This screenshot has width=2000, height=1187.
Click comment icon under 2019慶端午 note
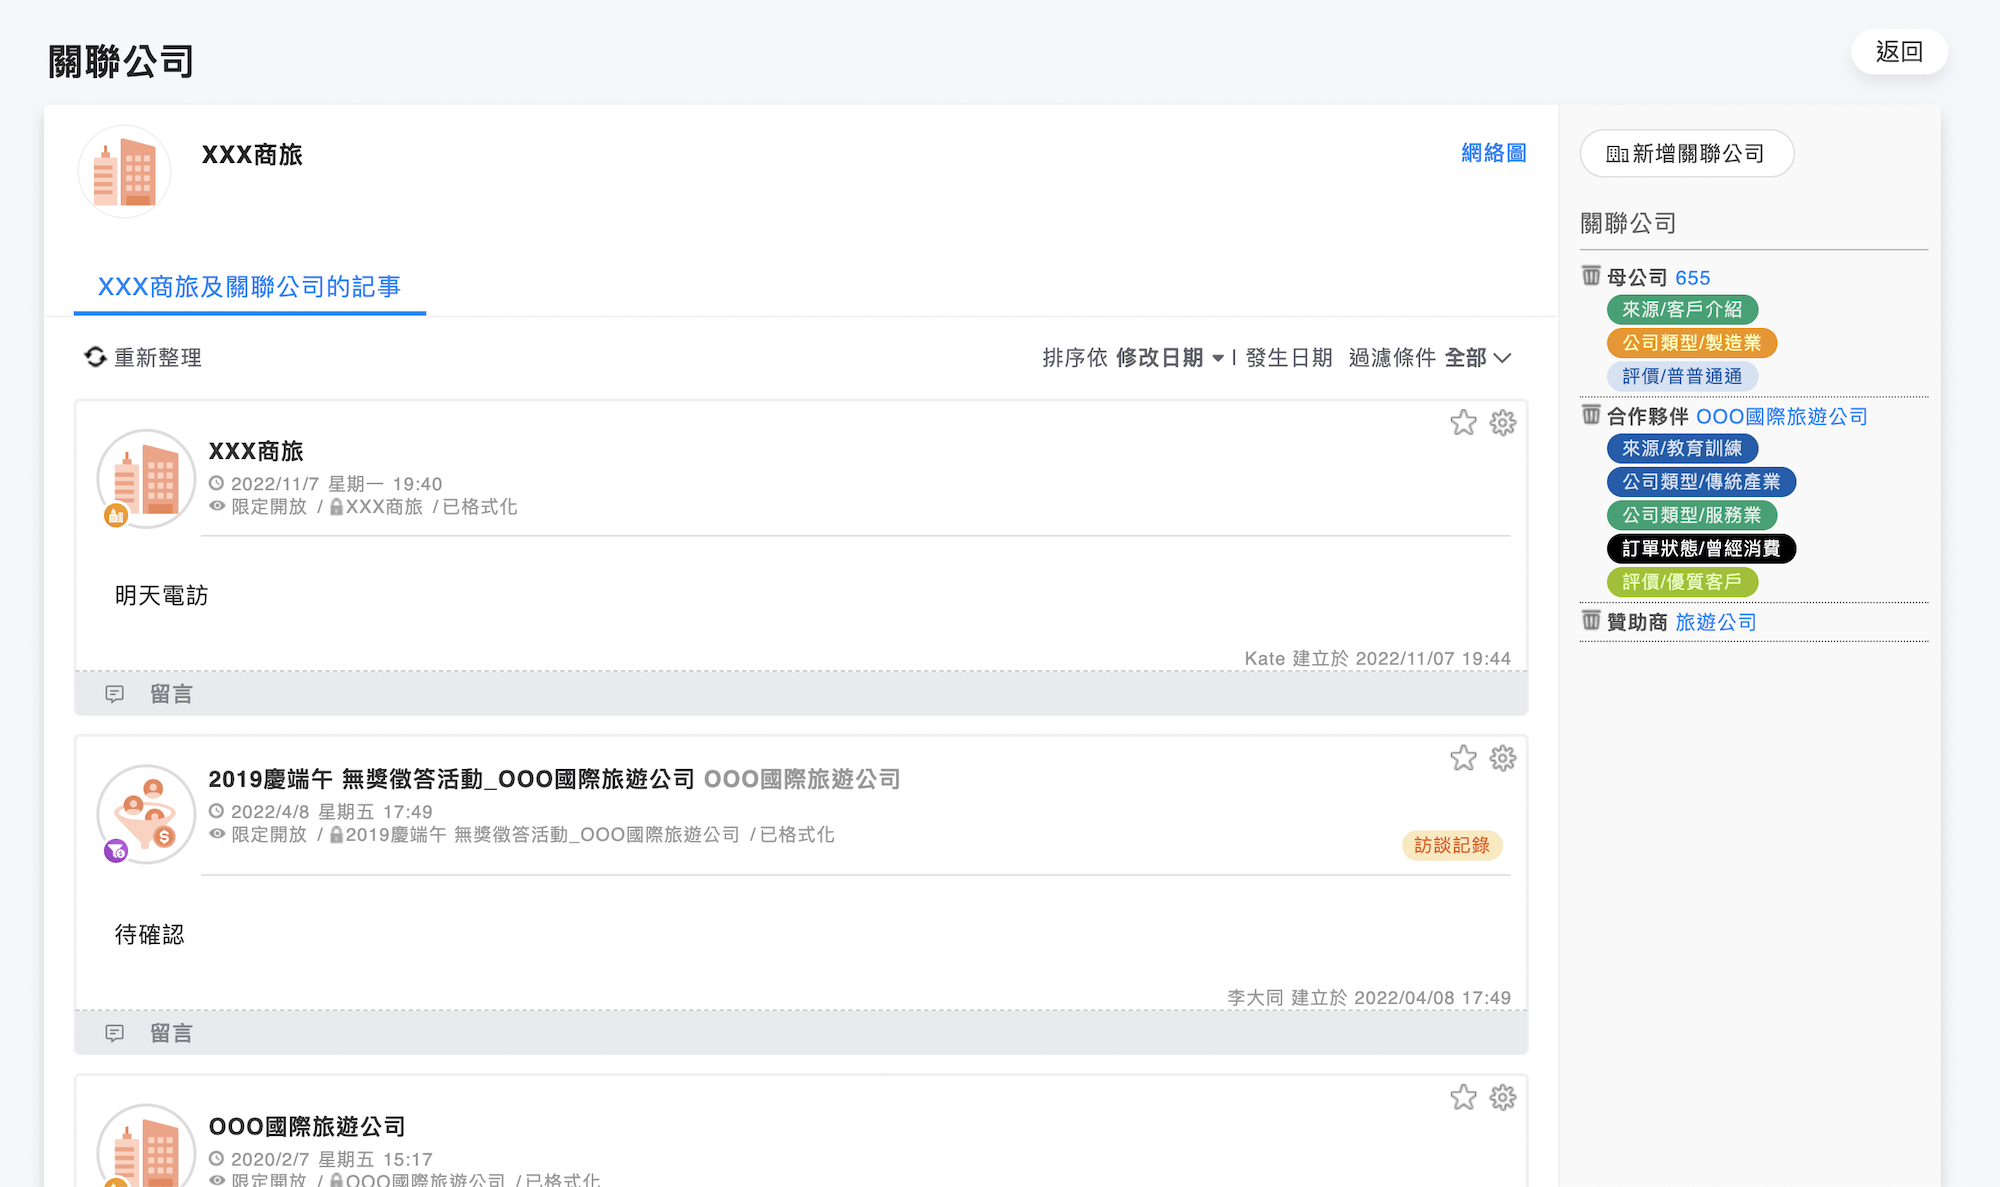click(x=115, y=1033)
